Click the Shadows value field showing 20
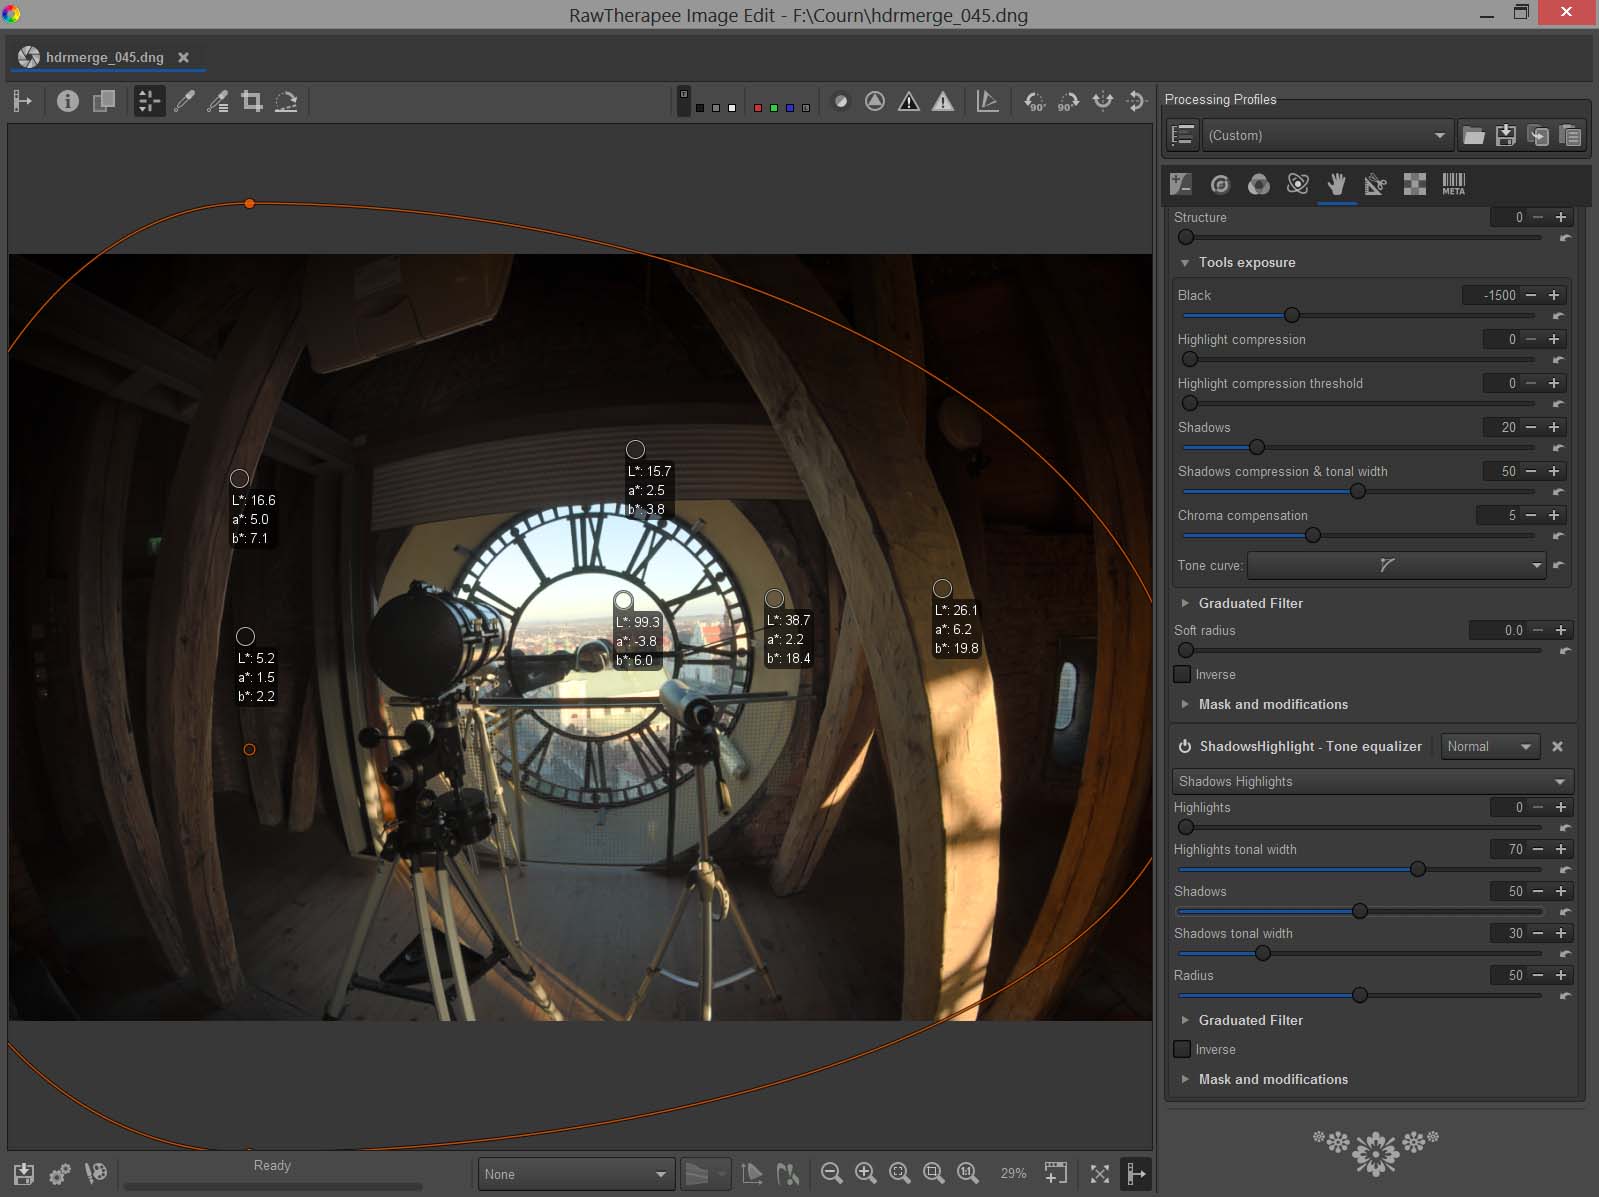The width and height of the screenshot is (1599, 1197). [x=1506, y=427]
